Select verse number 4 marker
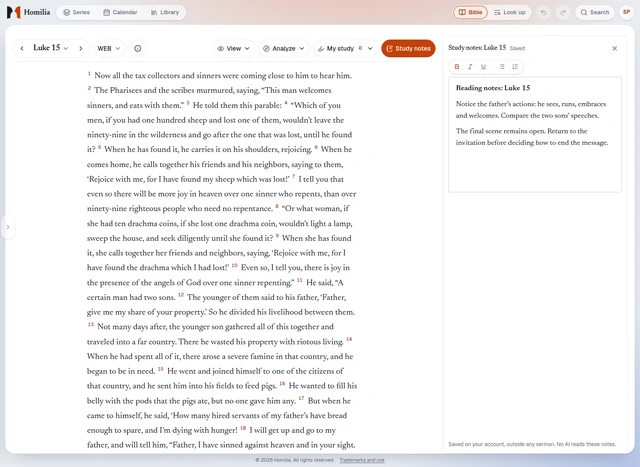The width and height of the screenshot is (640, 467). pyautogui.click(x=286, y=103)
